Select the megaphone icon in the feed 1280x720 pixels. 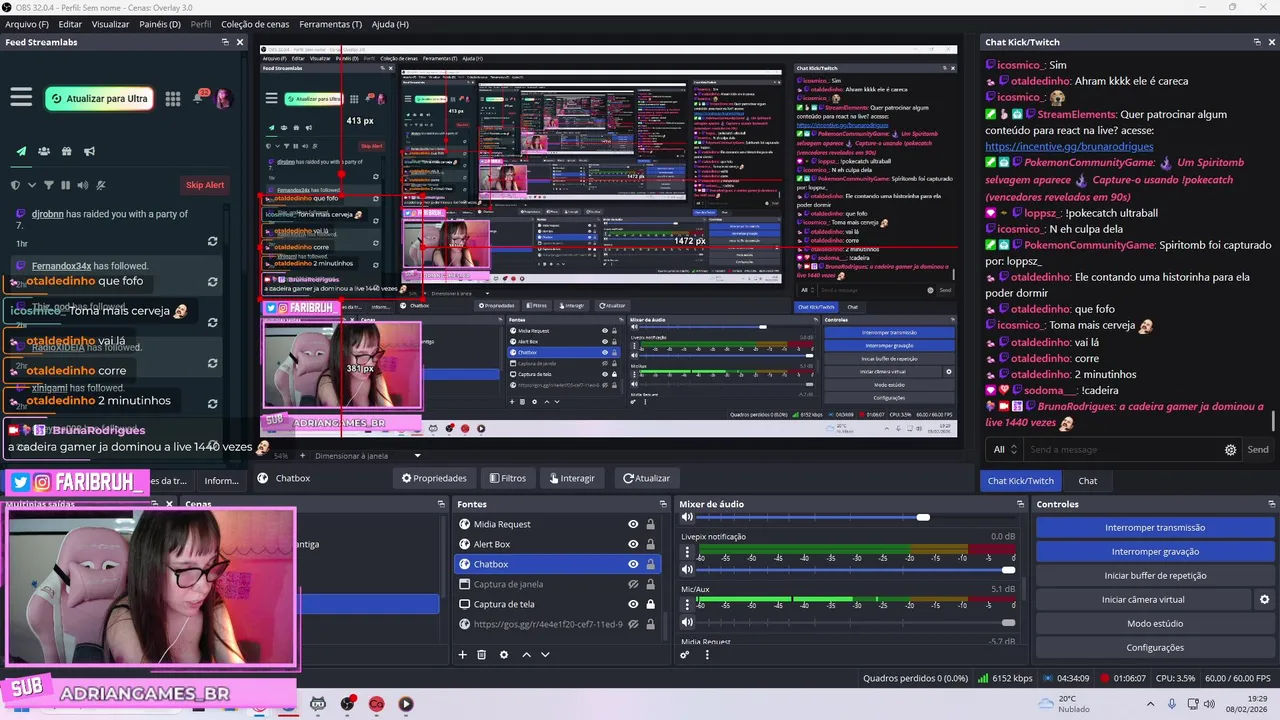89,152
